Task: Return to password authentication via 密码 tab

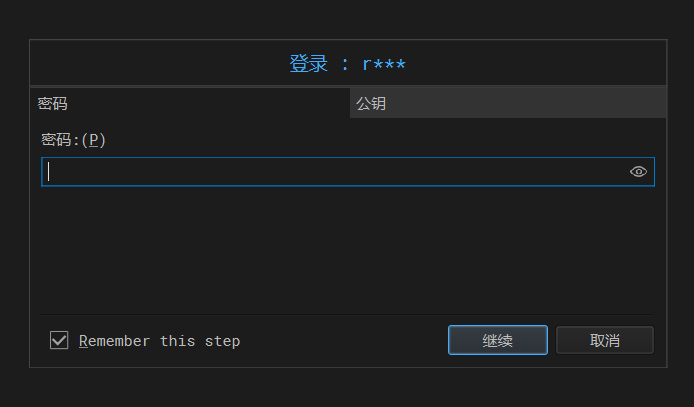Action: coord(190,103)
